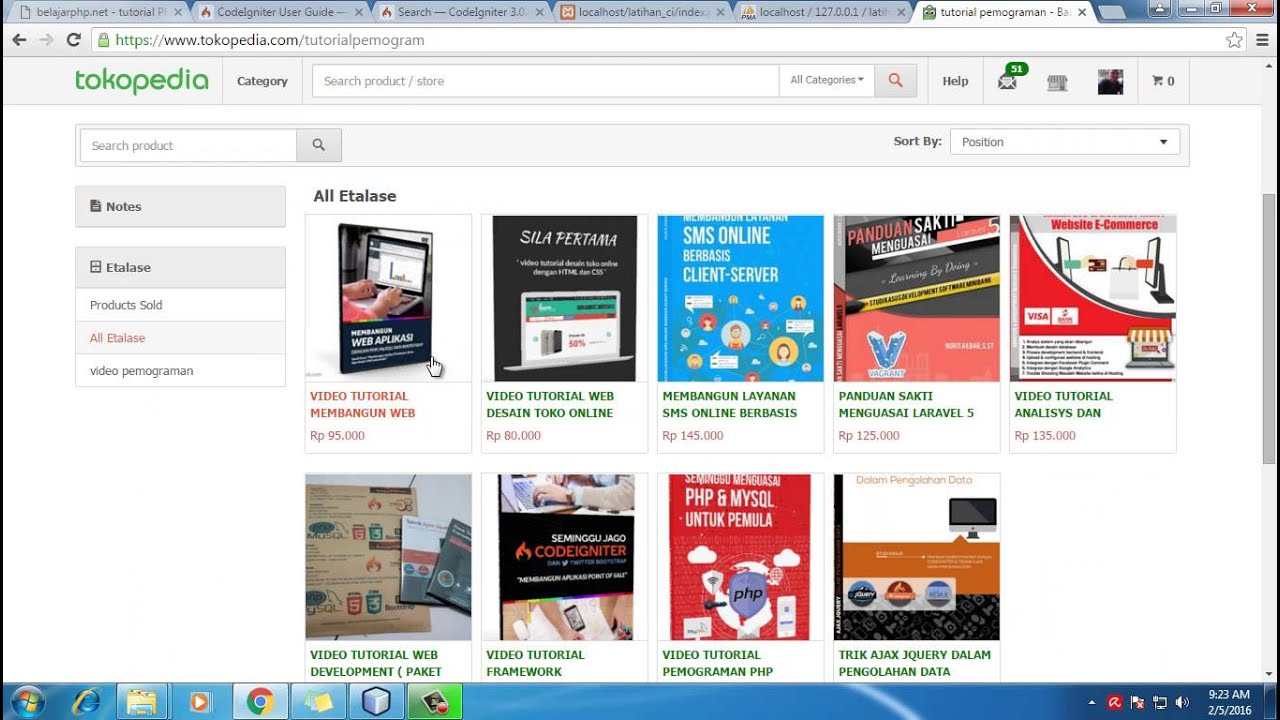Open TRIK AJAX JQUERY title link

click(915, 663)
